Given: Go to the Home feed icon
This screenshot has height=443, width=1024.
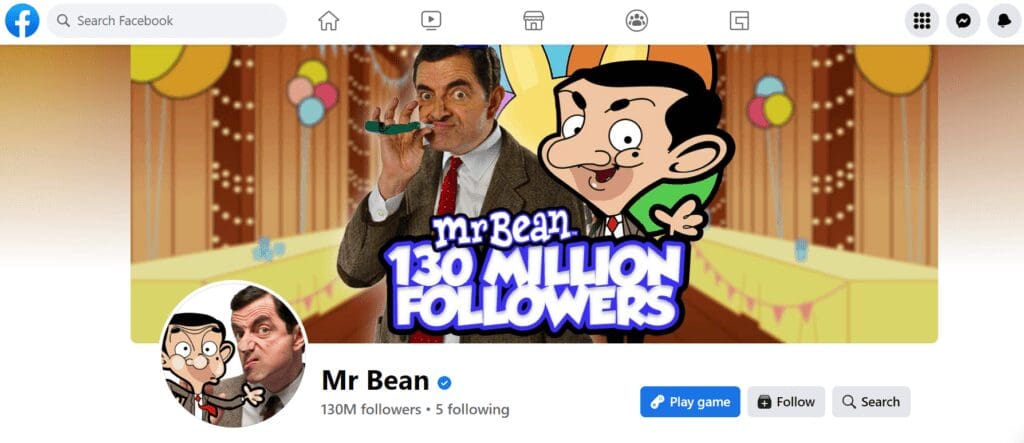Looking at the screenshot, I should tap(328, 21).
